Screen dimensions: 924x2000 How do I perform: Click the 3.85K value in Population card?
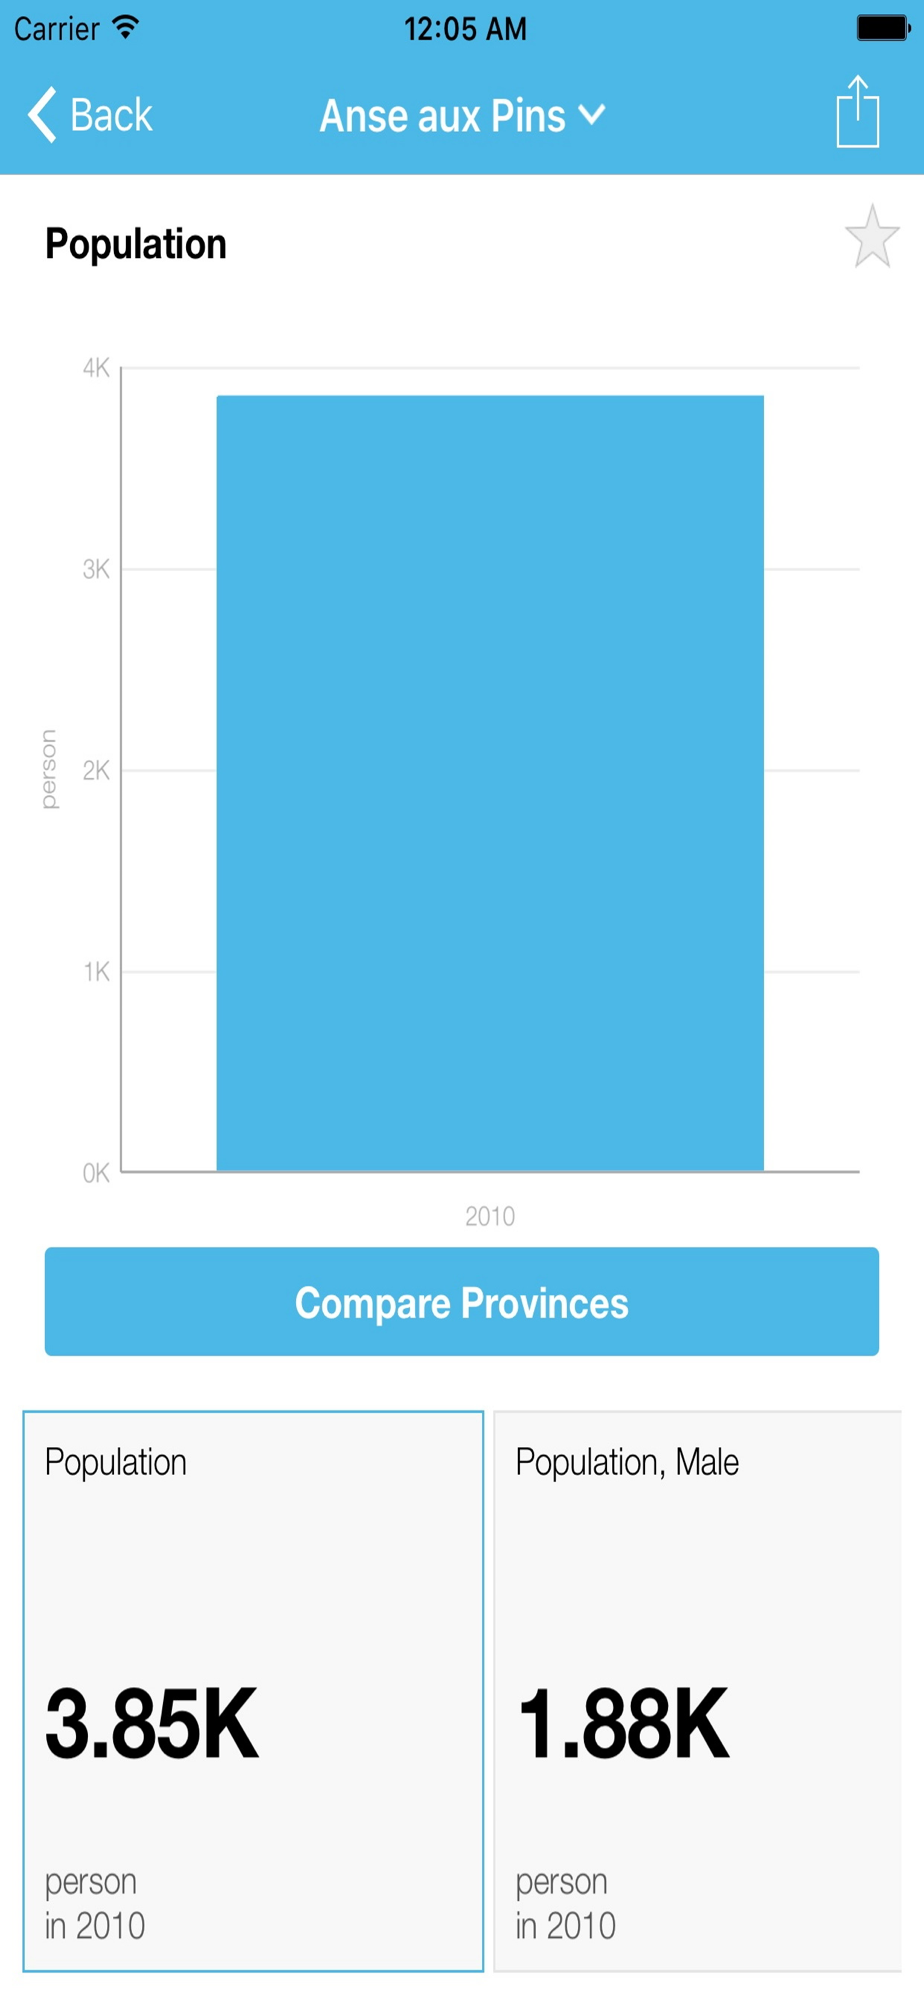click(x=152, y=1722)
